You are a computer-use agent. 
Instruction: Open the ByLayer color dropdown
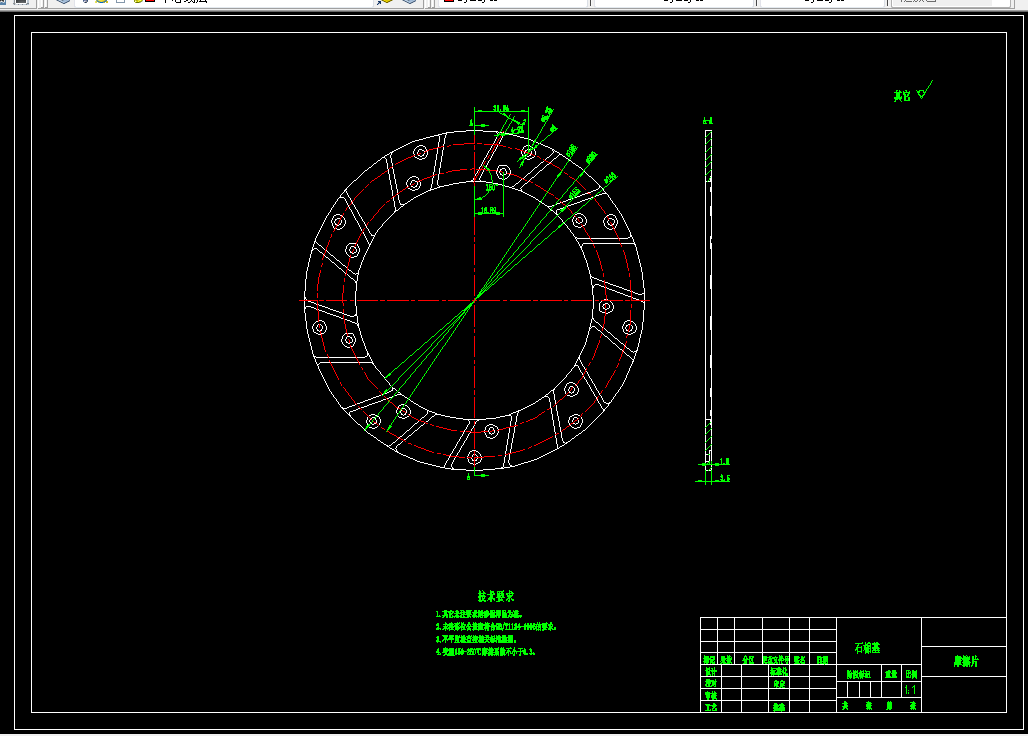click(513, 2)
